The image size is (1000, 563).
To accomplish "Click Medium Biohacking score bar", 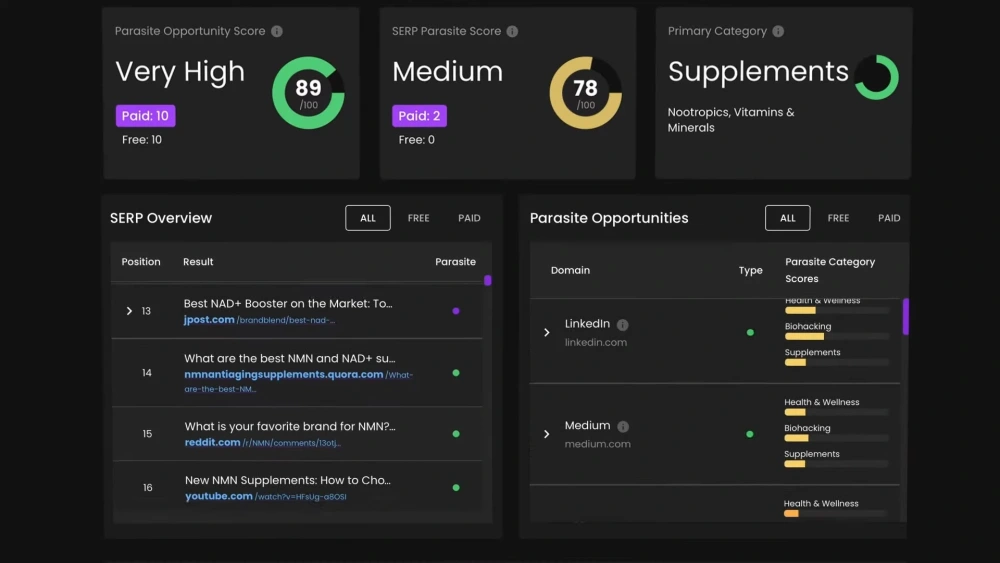I will pos(836,438).
